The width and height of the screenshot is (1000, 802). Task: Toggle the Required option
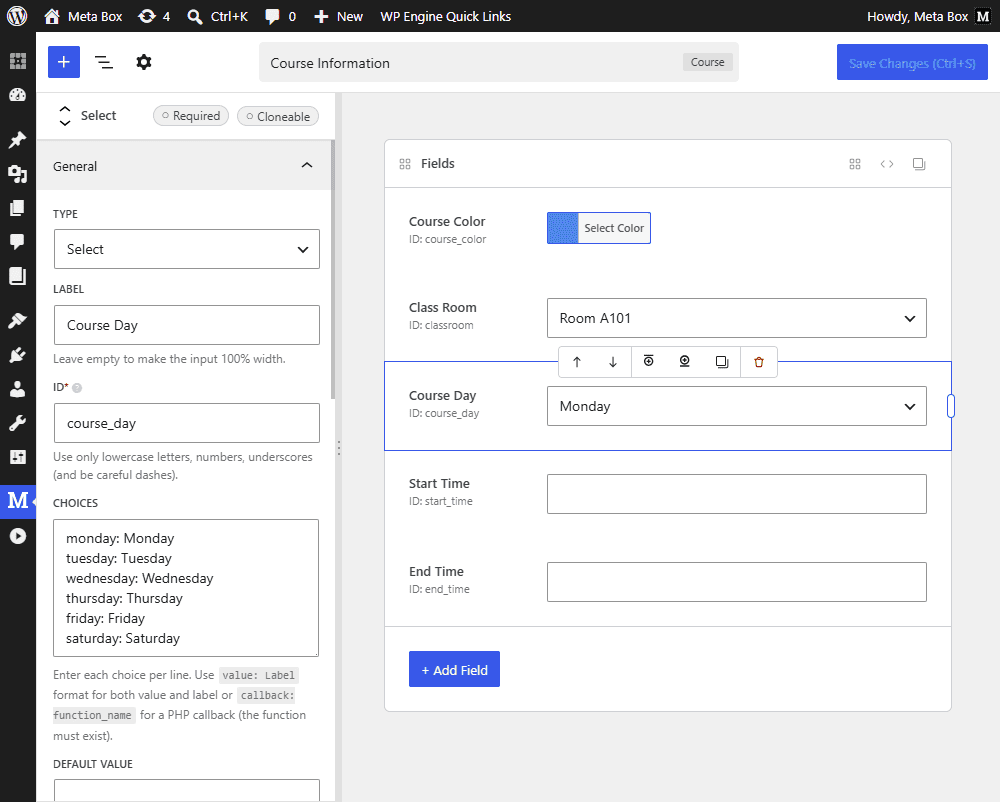point(191,115)
